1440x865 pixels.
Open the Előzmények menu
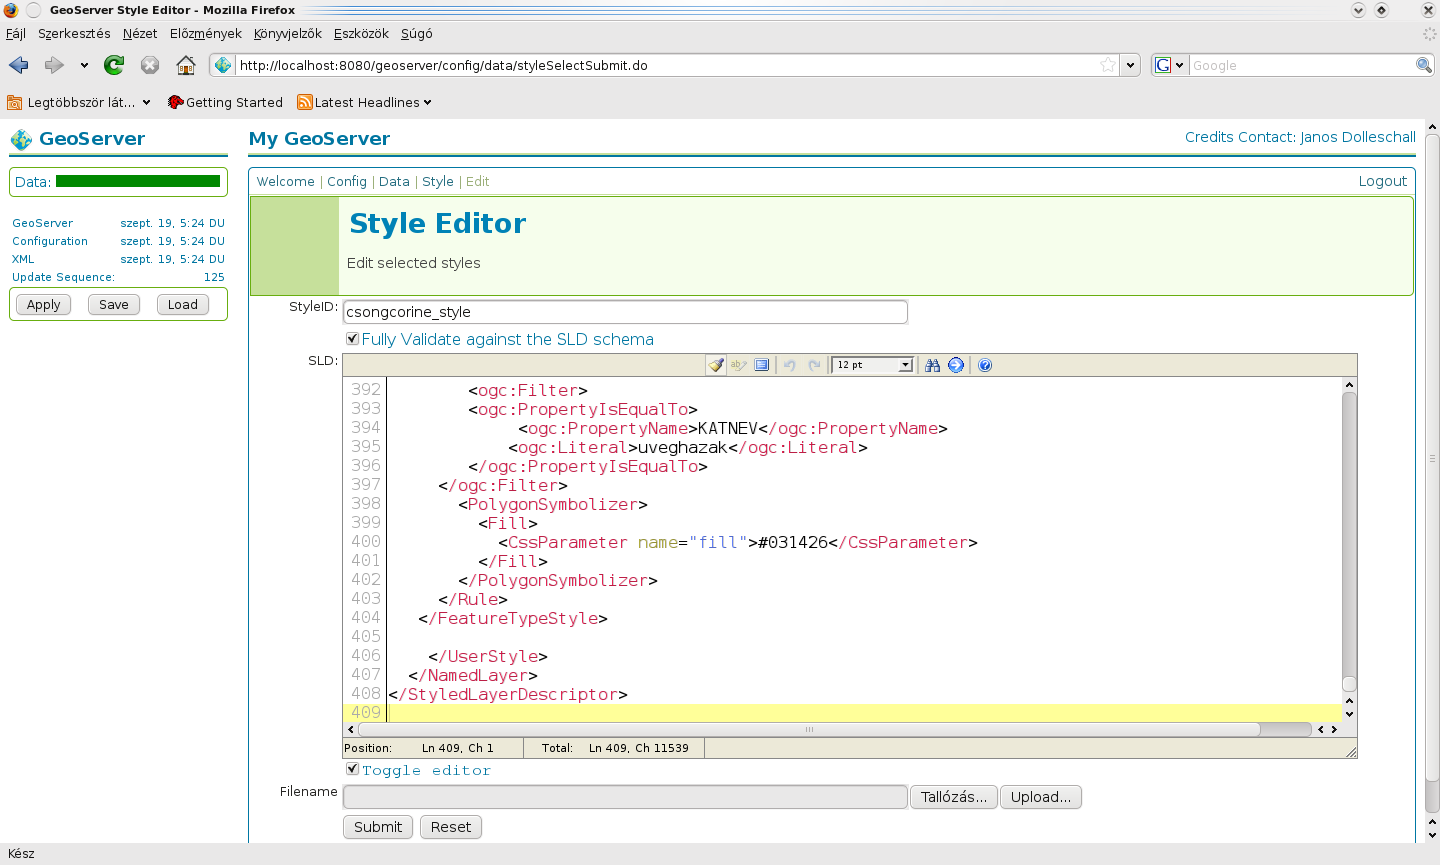click(206, 33)
